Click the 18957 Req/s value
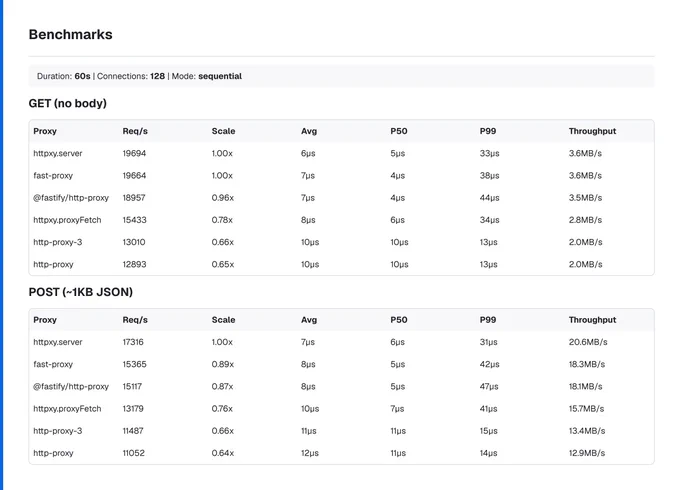This screenshot has height=490, width=680. (x=134, y=197)
